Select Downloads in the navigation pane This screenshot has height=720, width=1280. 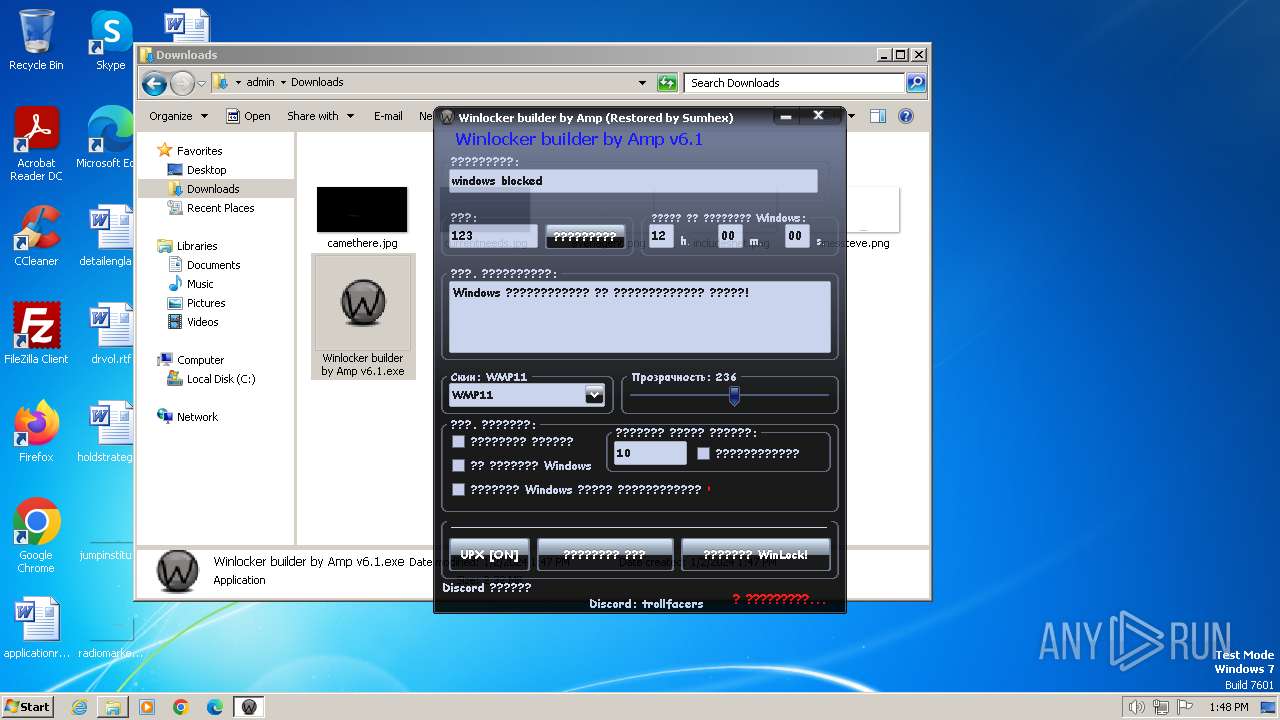pyautogui.click(x=213, y=189)
